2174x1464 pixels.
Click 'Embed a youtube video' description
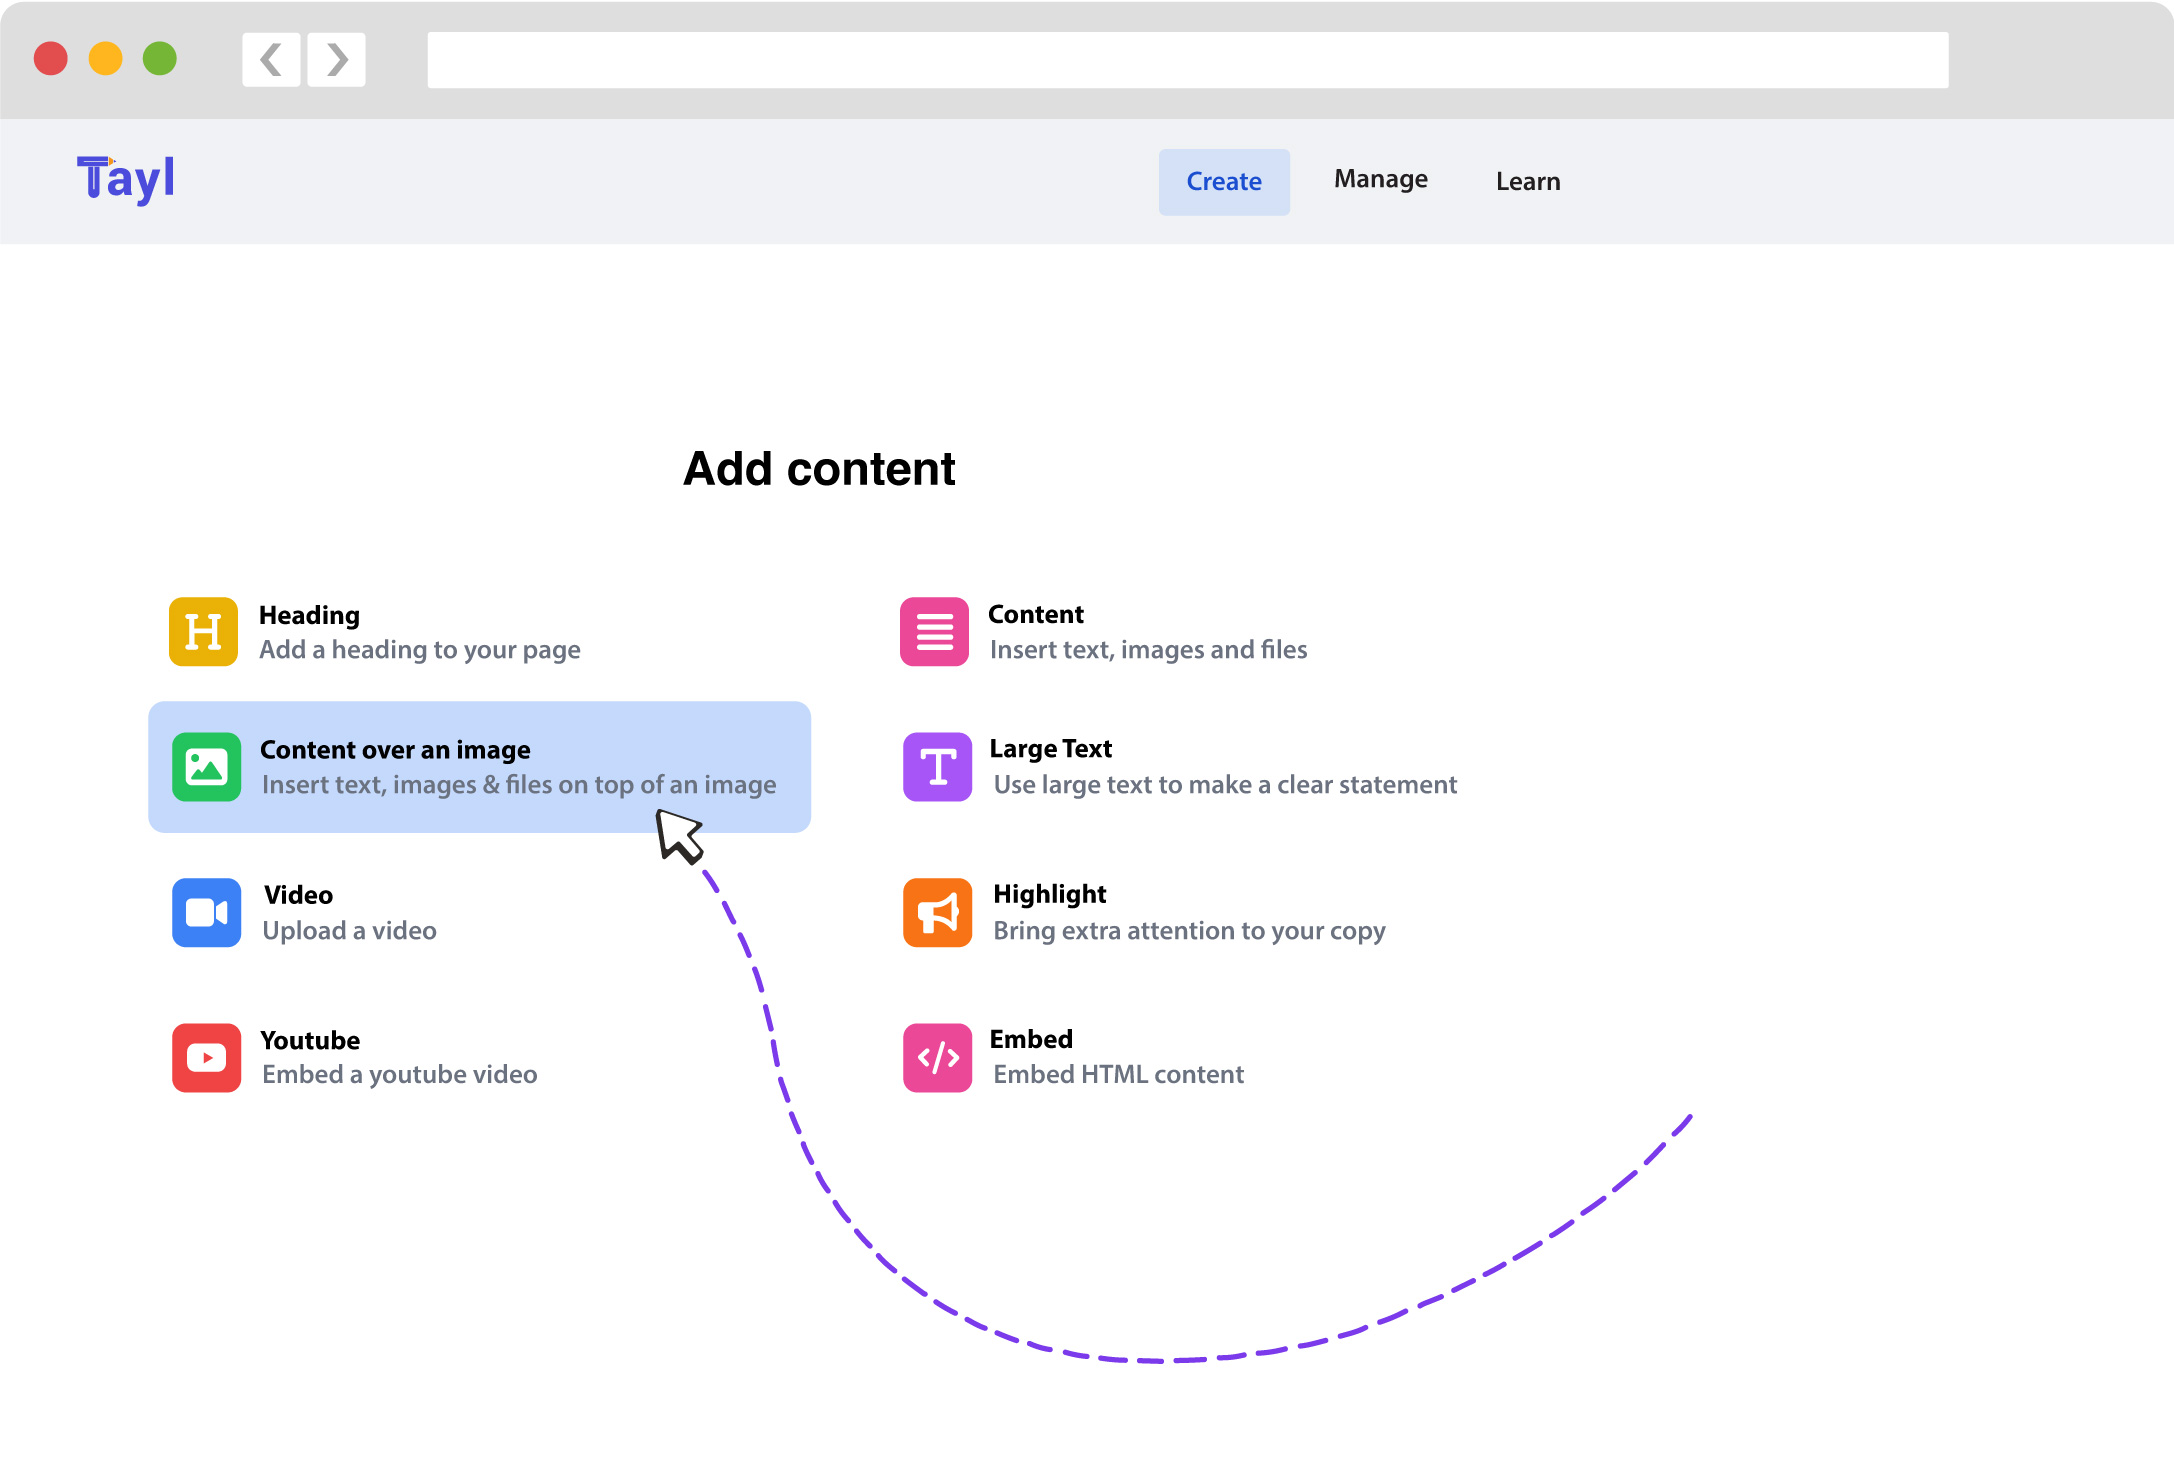coord(399,1074)
